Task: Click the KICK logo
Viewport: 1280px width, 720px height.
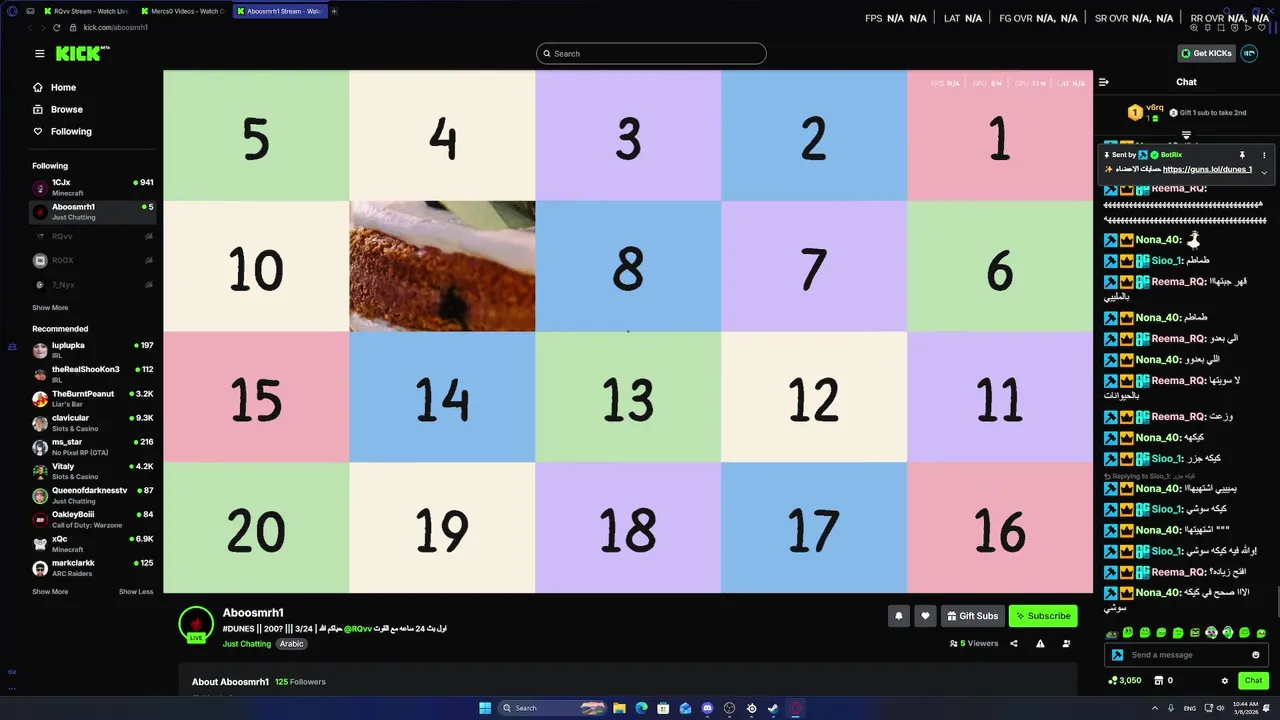Action: [82, 54]
